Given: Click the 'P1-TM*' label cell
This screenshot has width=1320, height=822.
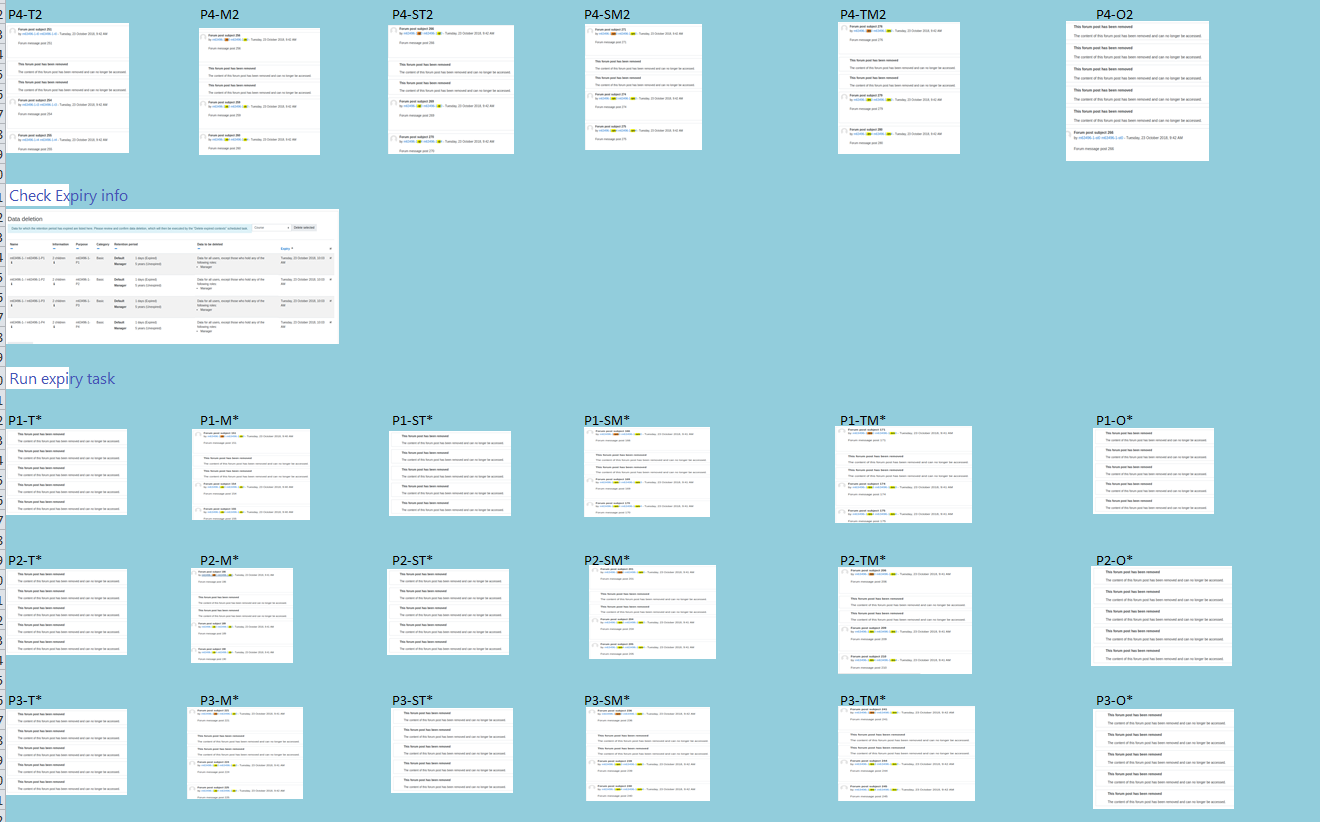Looking at the screenshot, I should point(863,420).
